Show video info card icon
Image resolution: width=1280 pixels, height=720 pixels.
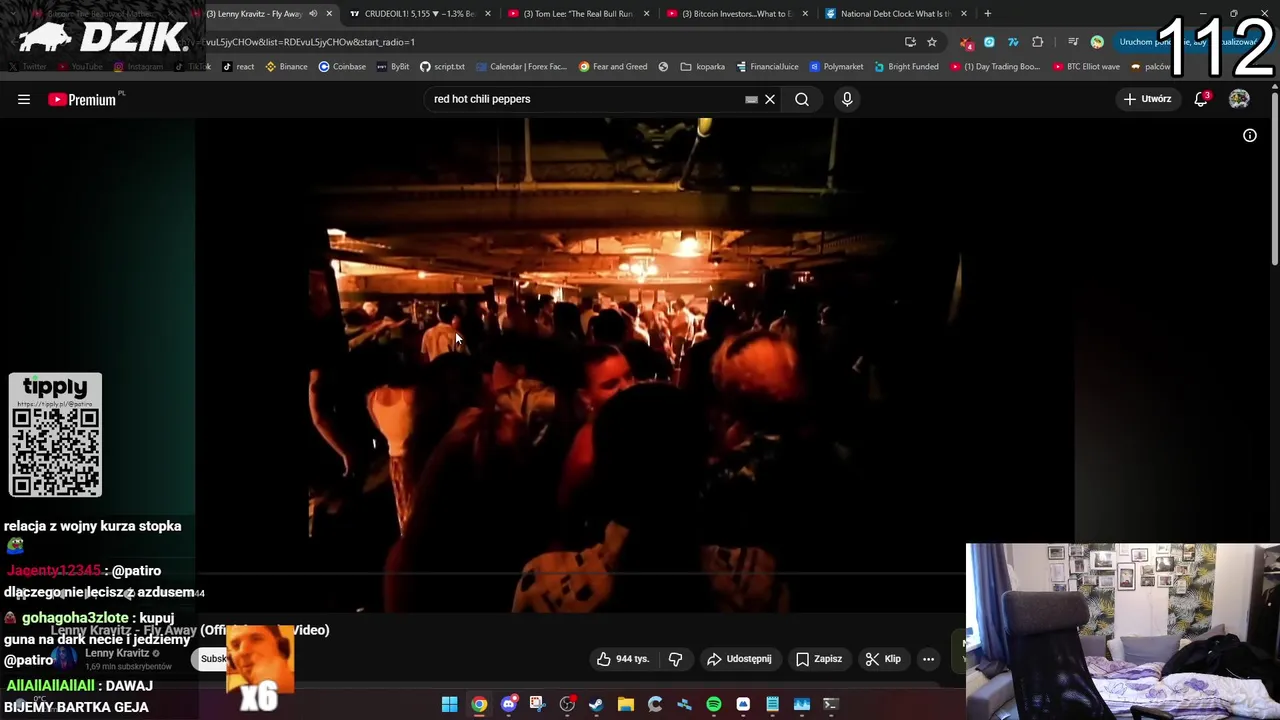coord(1250,135)
